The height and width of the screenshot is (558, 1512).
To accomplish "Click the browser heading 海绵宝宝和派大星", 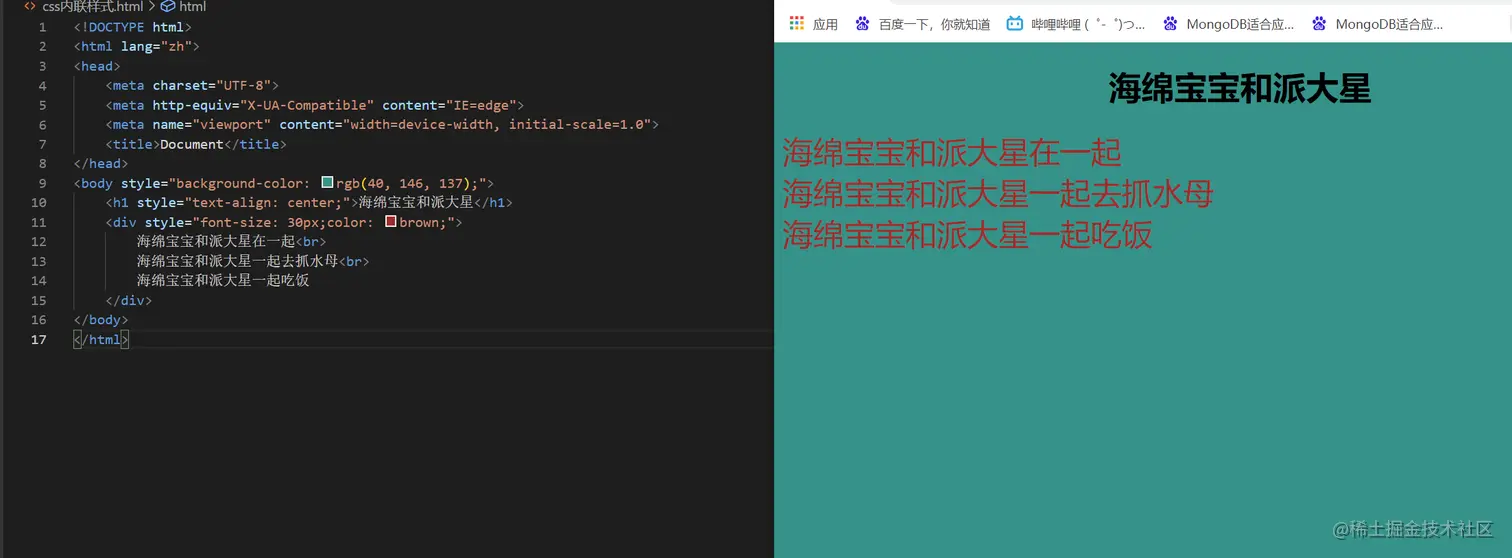I will coord(1239,89).
